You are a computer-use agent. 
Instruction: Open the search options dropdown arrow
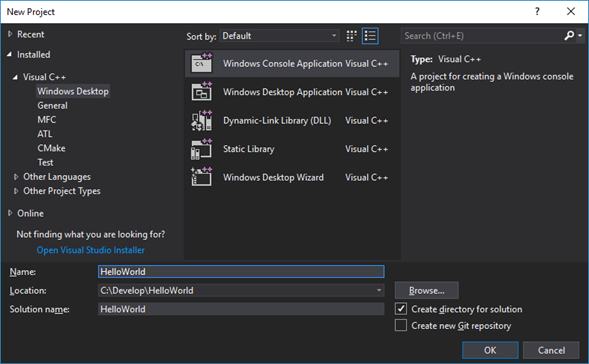(580, 36)
